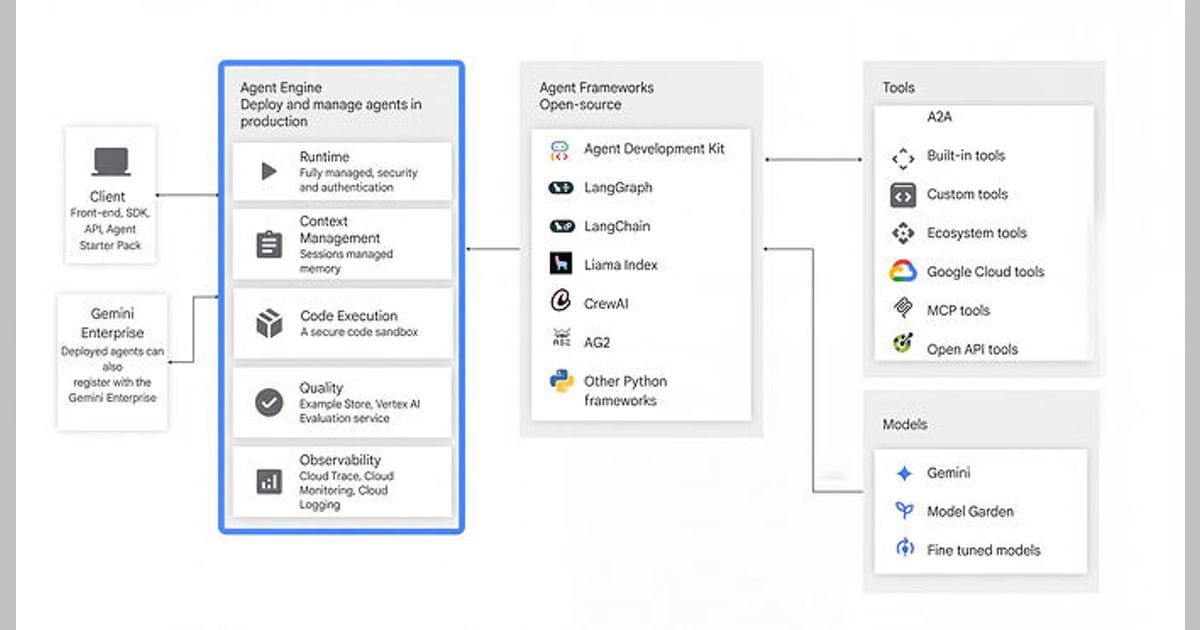Click the MCP tools icon
The width and height of the screenshot is (1200, 630).
903,309
